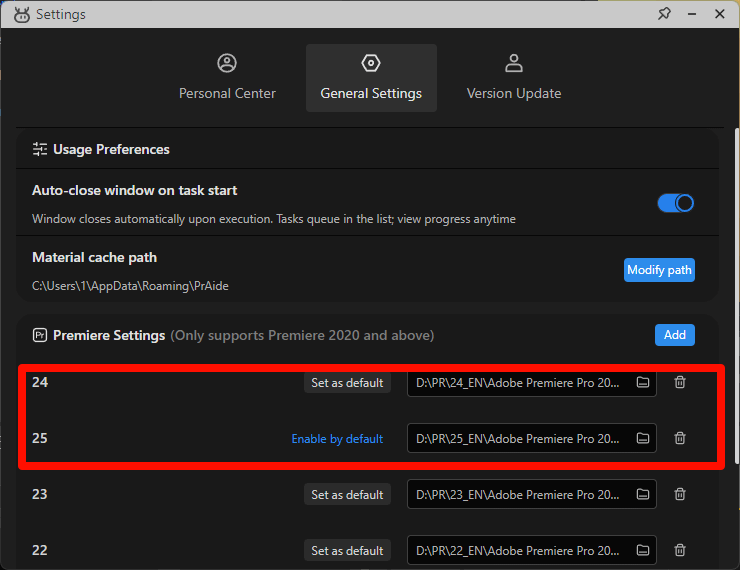Click Modify path button for material cache
Viewport: 740px width, 570px height.
pos(659,270)
